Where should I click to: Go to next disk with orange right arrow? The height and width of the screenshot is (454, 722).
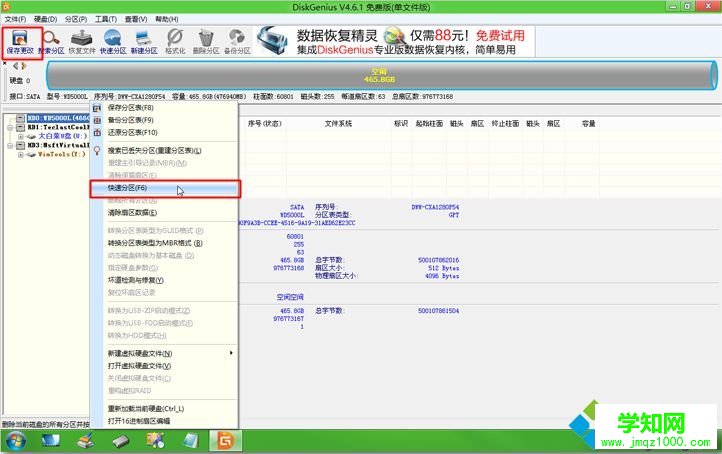(x=23, y=66)
